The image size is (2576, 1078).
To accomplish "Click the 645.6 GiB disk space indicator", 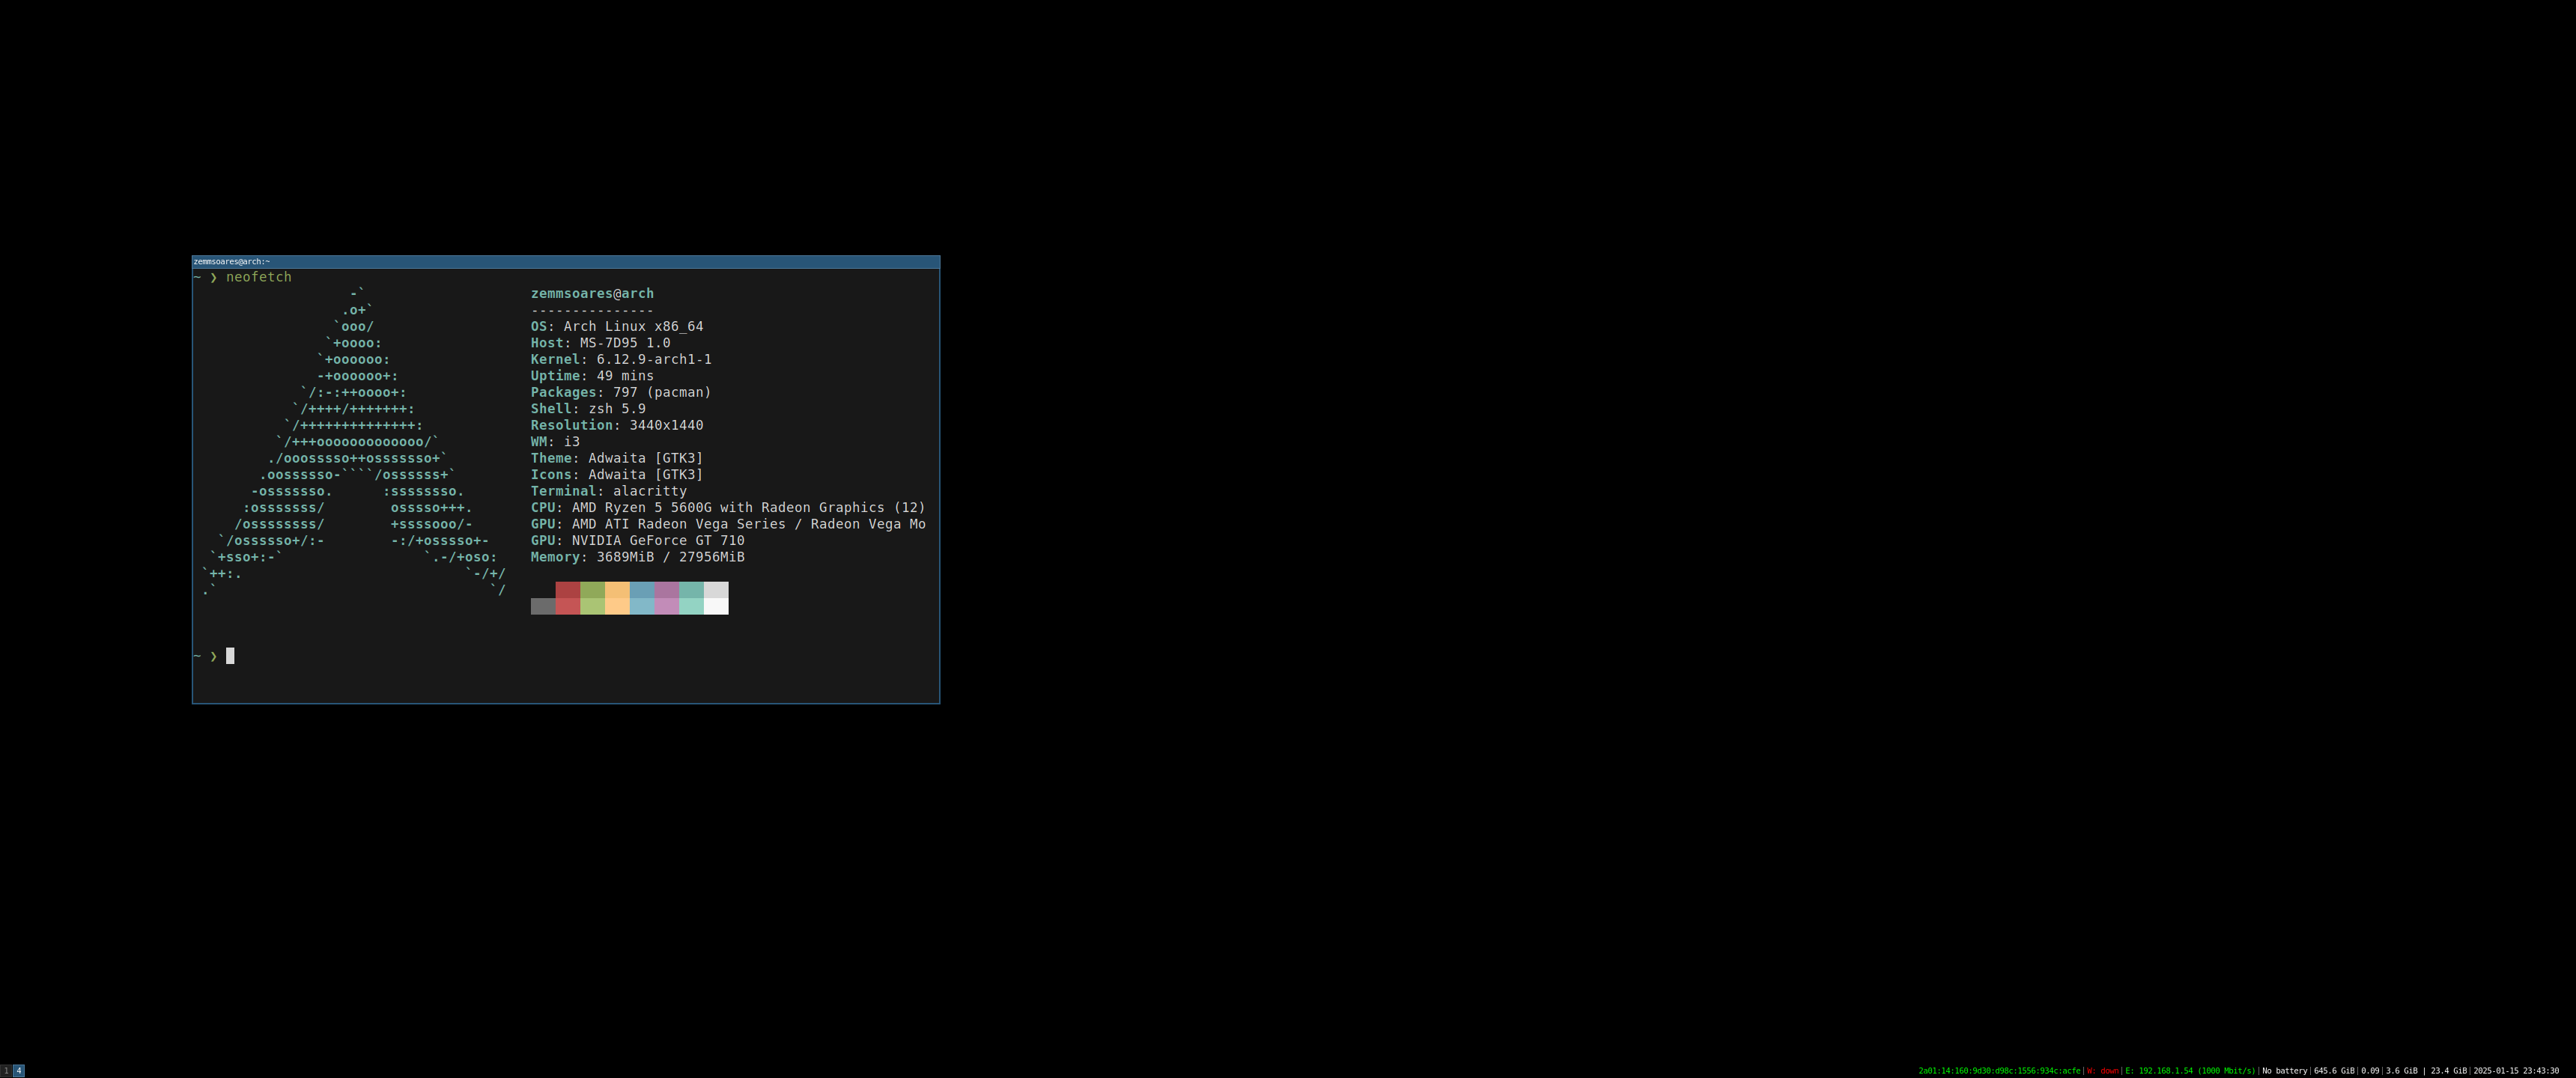I will 2333,1070.
